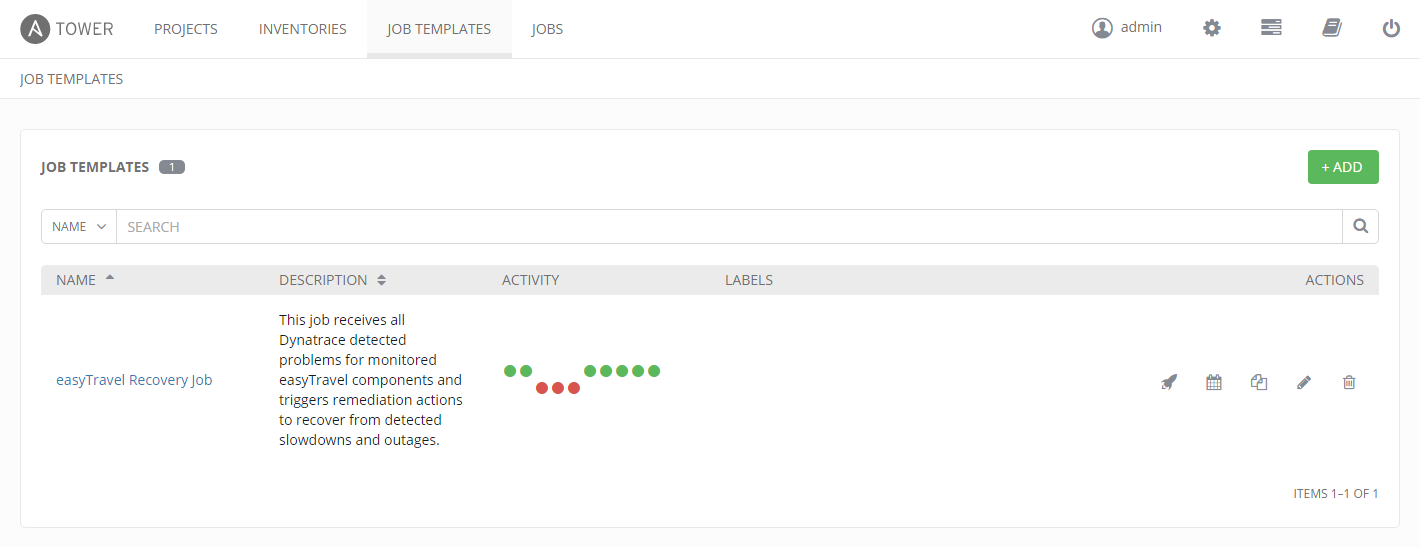Edit easyTravel Recovery Job with pencil icon
This screenshot has width=1420, height=547.
pos(1304,381)
